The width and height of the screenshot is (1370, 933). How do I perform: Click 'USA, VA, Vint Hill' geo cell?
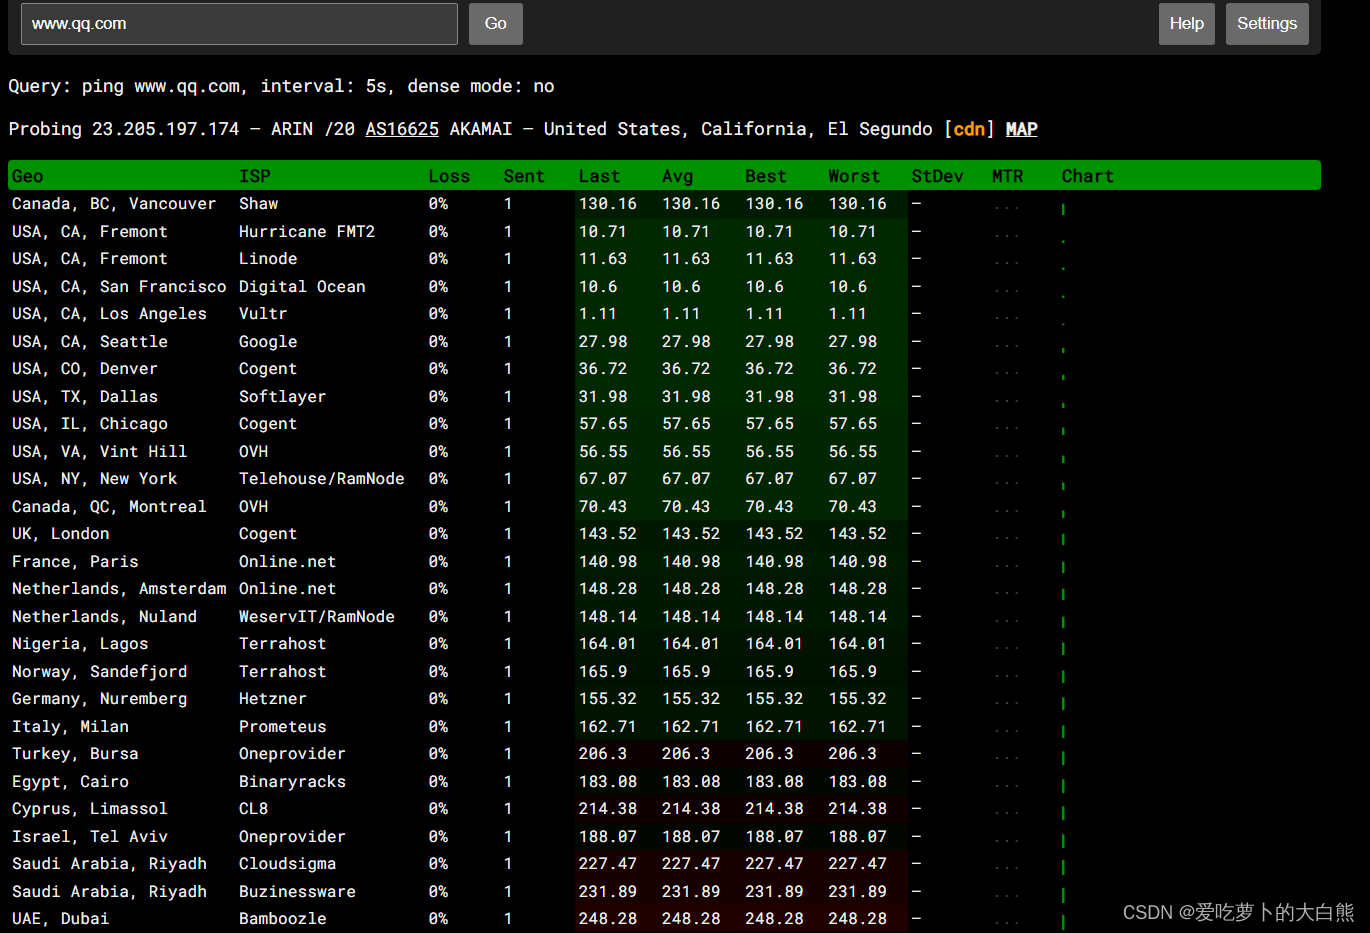point(99,452)
